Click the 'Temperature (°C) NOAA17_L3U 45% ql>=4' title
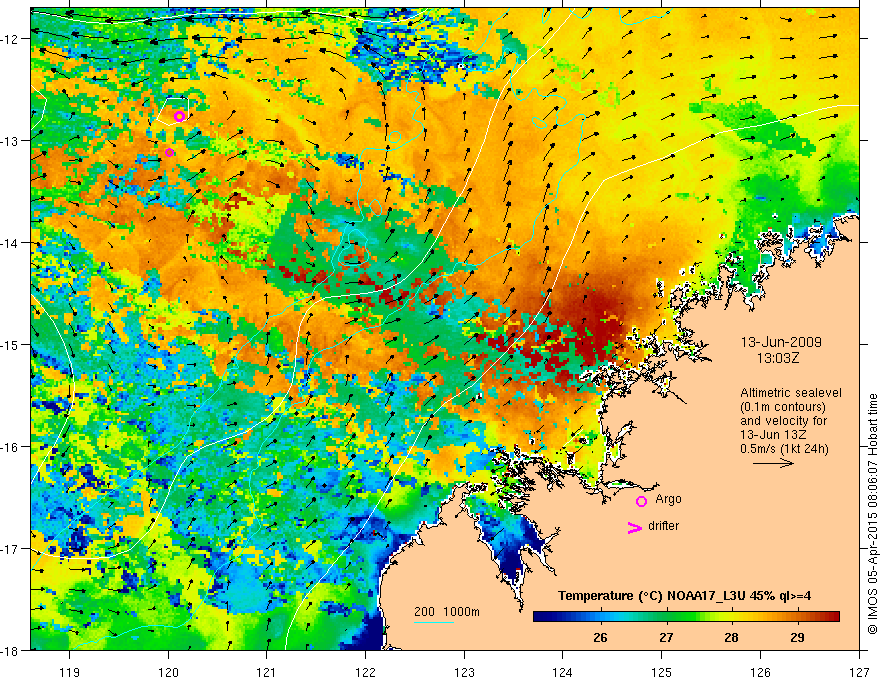 coord(684,596)
